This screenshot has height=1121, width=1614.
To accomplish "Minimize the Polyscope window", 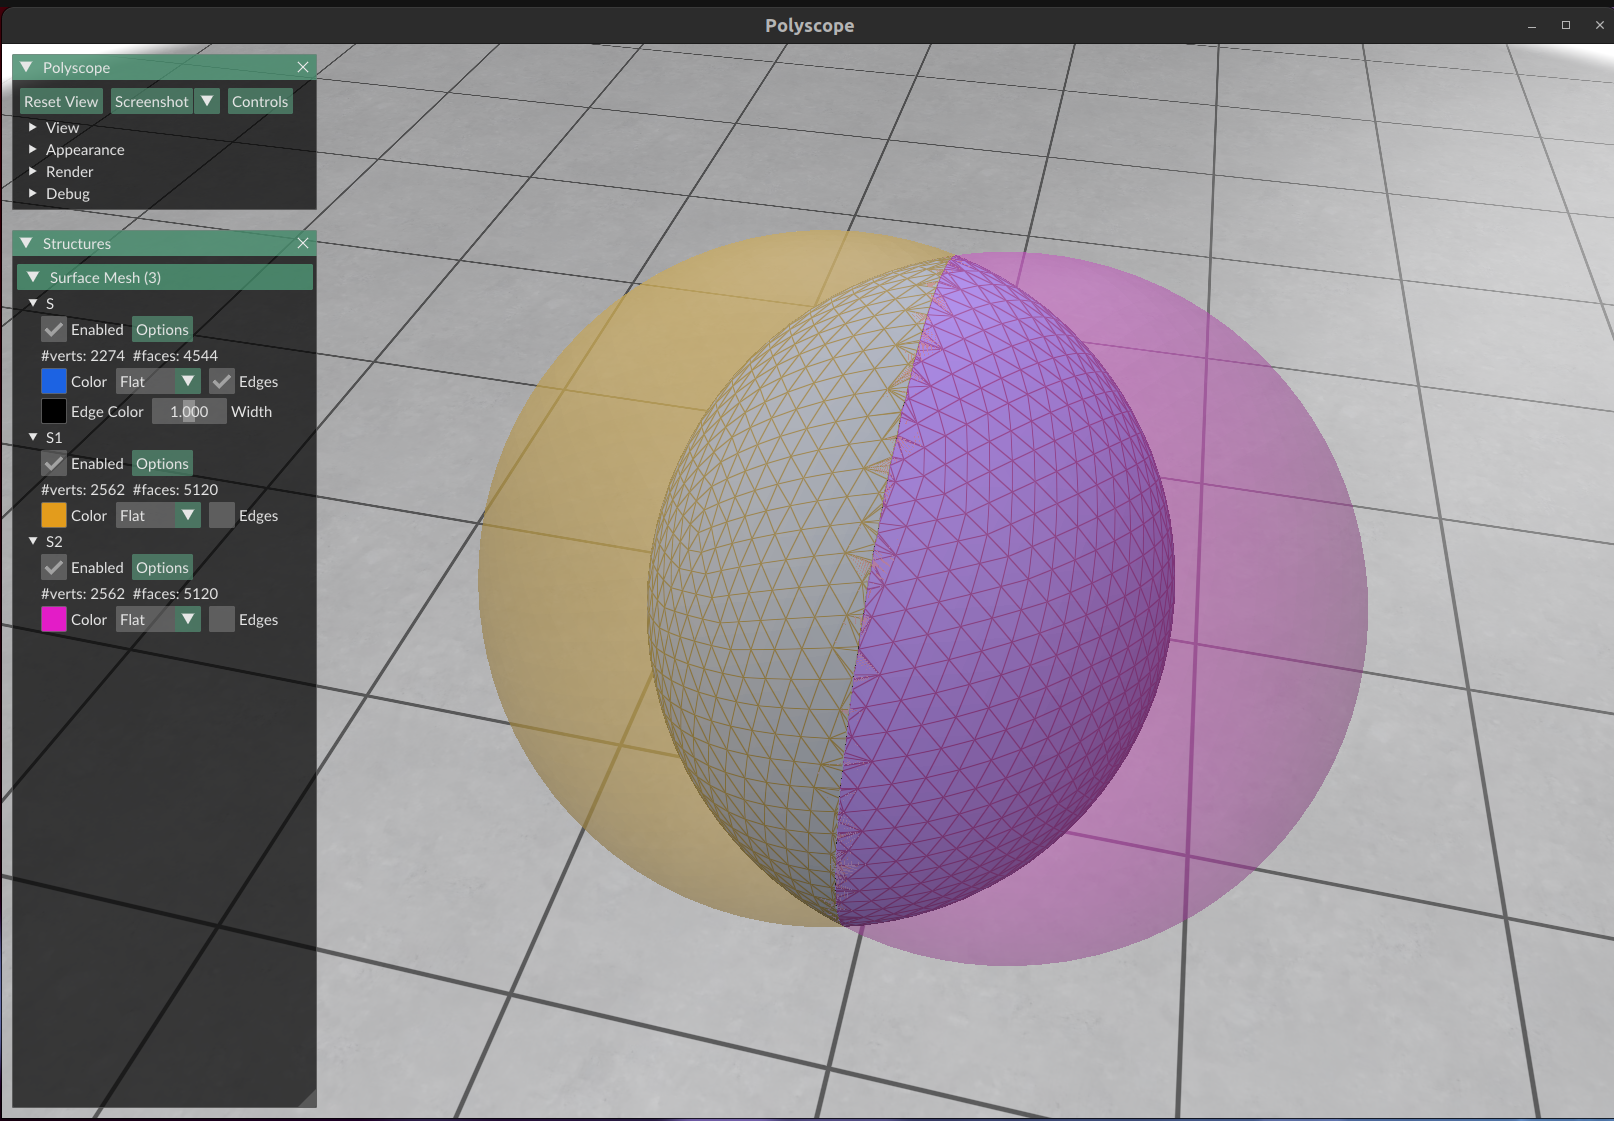I will tap(1532, 25).
